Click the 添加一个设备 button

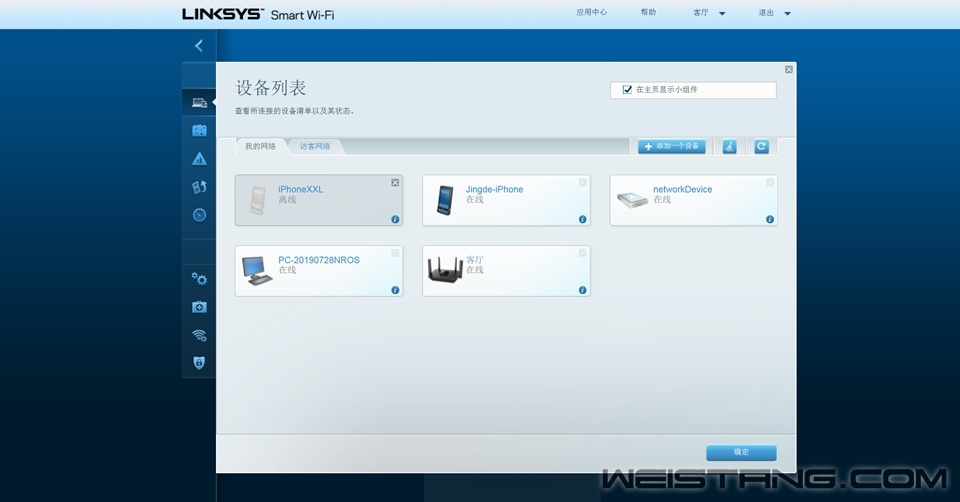672,147
